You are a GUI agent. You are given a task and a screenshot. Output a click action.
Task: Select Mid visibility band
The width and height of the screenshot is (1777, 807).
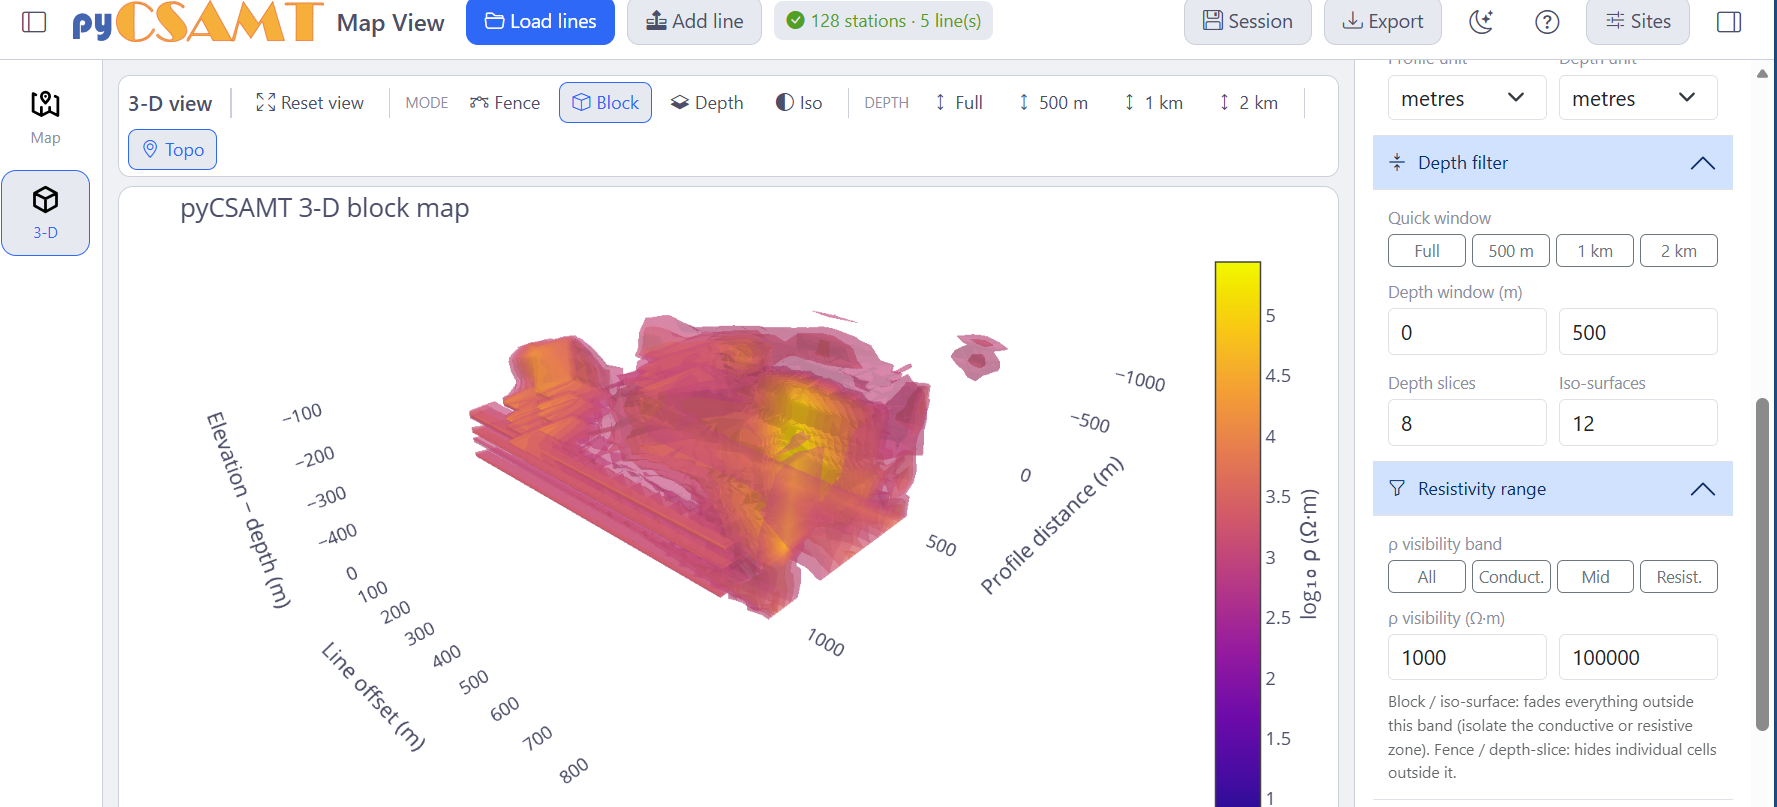click(1595, 577)
